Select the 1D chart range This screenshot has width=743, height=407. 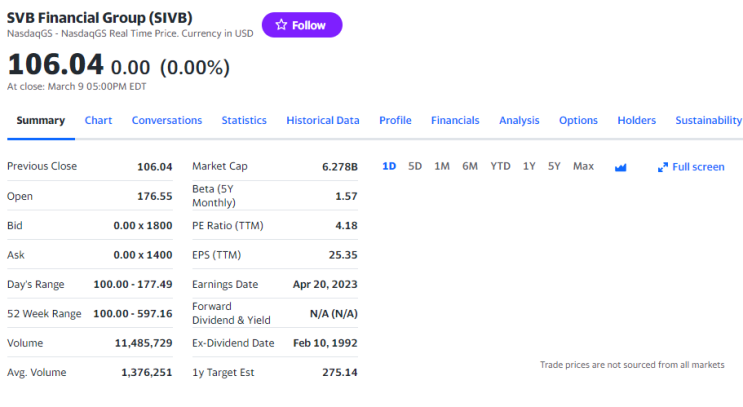tap(389, 166)
